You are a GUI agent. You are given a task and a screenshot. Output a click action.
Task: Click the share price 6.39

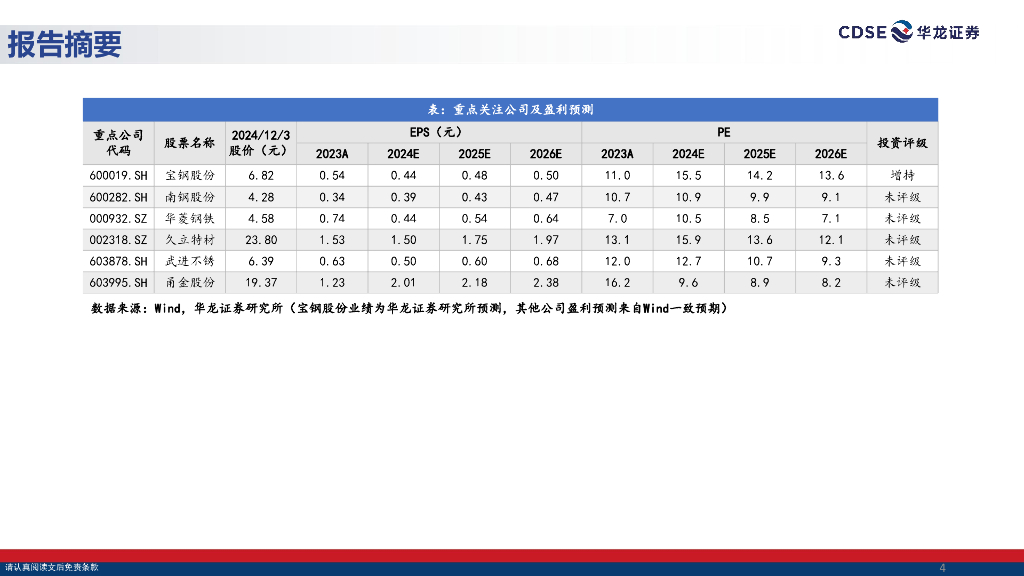click(261, 261)
